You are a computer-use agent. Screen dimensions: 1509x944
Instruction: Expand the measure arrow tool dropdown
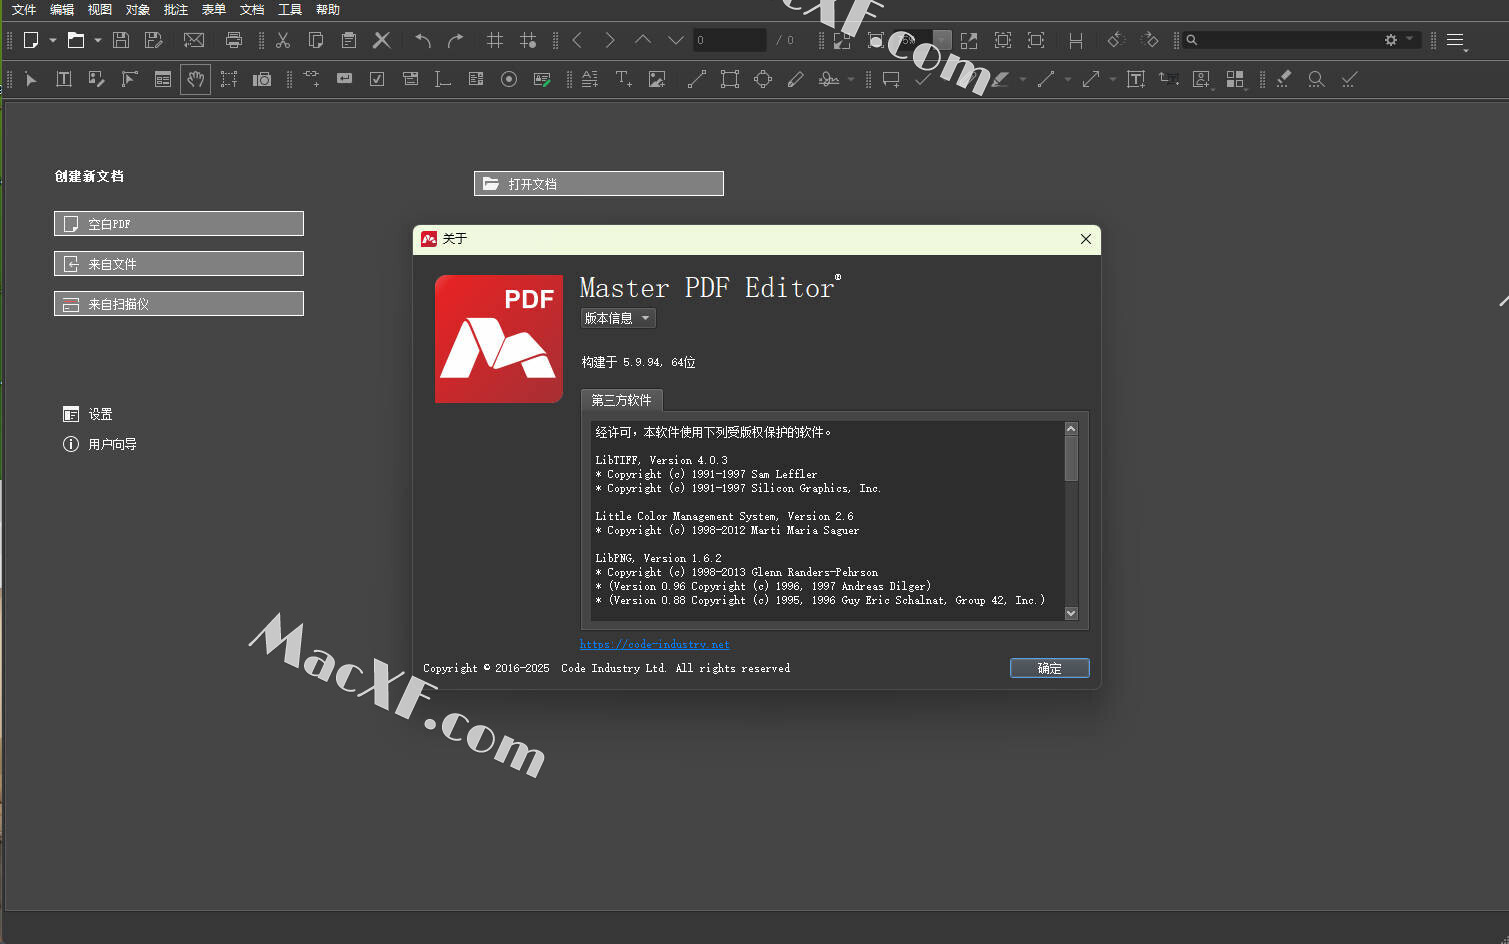click(x=1113, y=79)
